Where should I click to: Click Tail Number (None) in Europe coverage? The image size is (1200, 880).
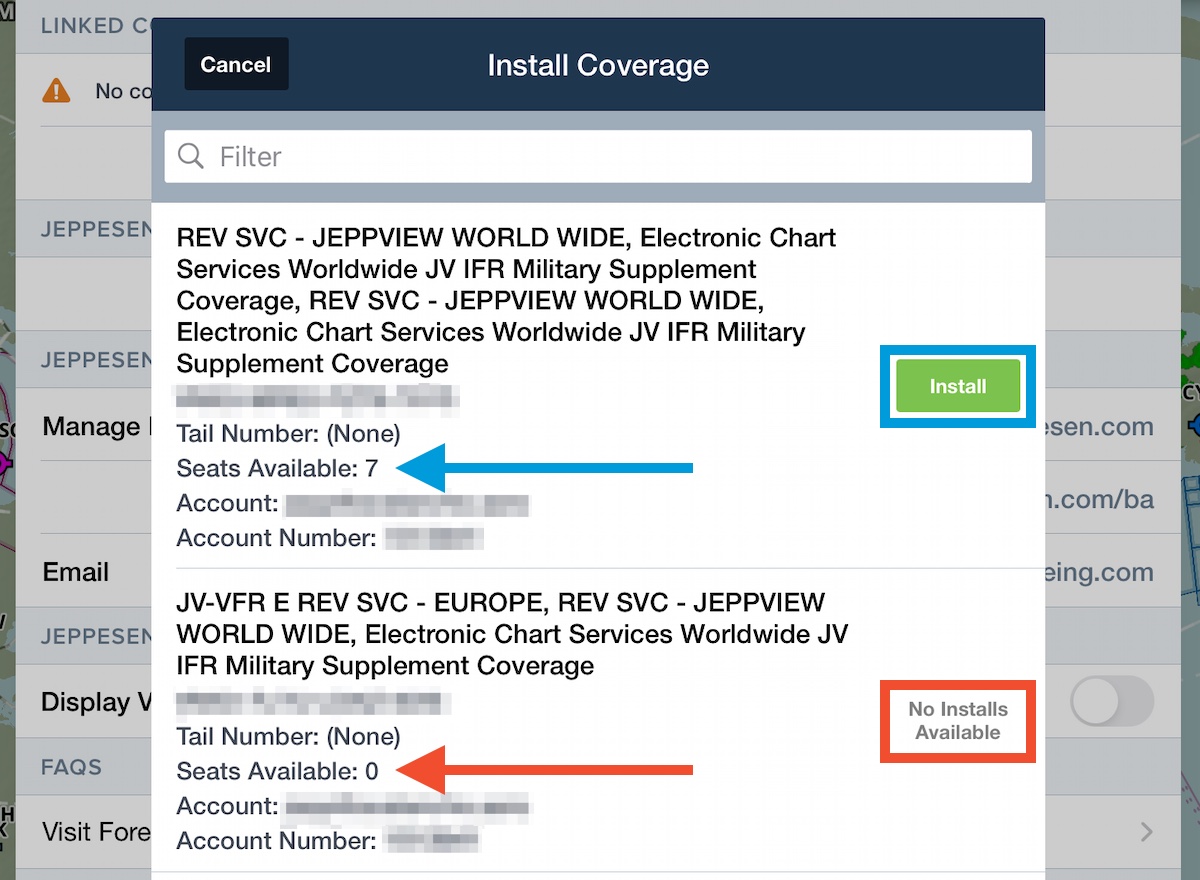point(288,736)
